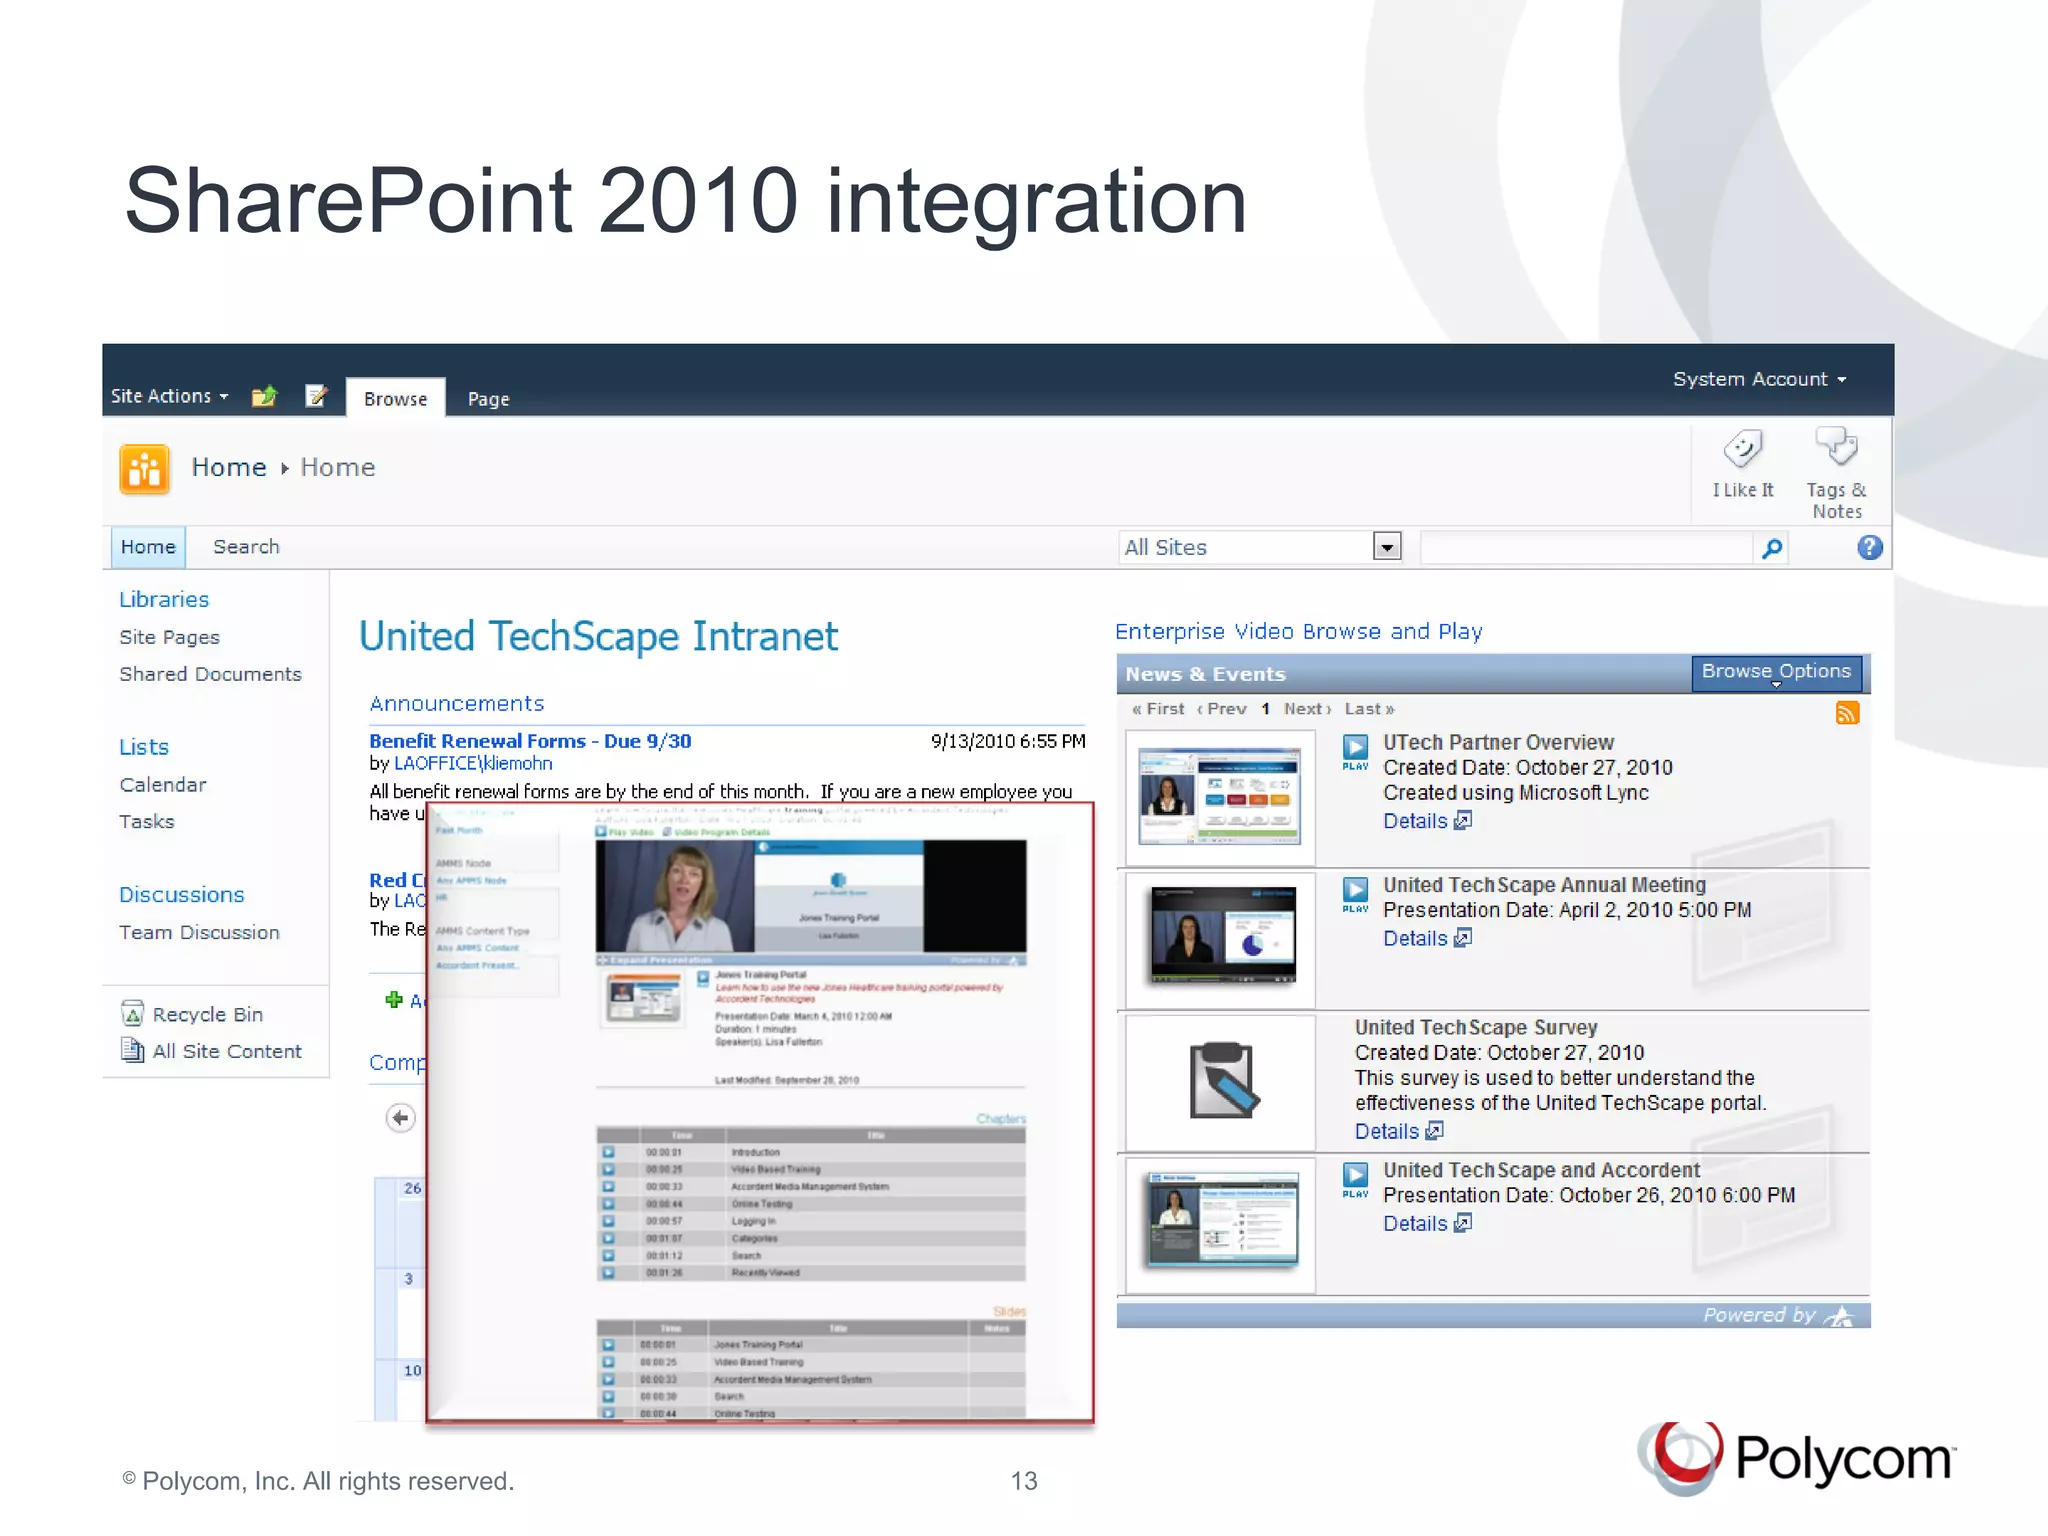Click Next in video pager
Image resolution: width=2048 pixels, height=1536 pixels.
pos(1307,709)
